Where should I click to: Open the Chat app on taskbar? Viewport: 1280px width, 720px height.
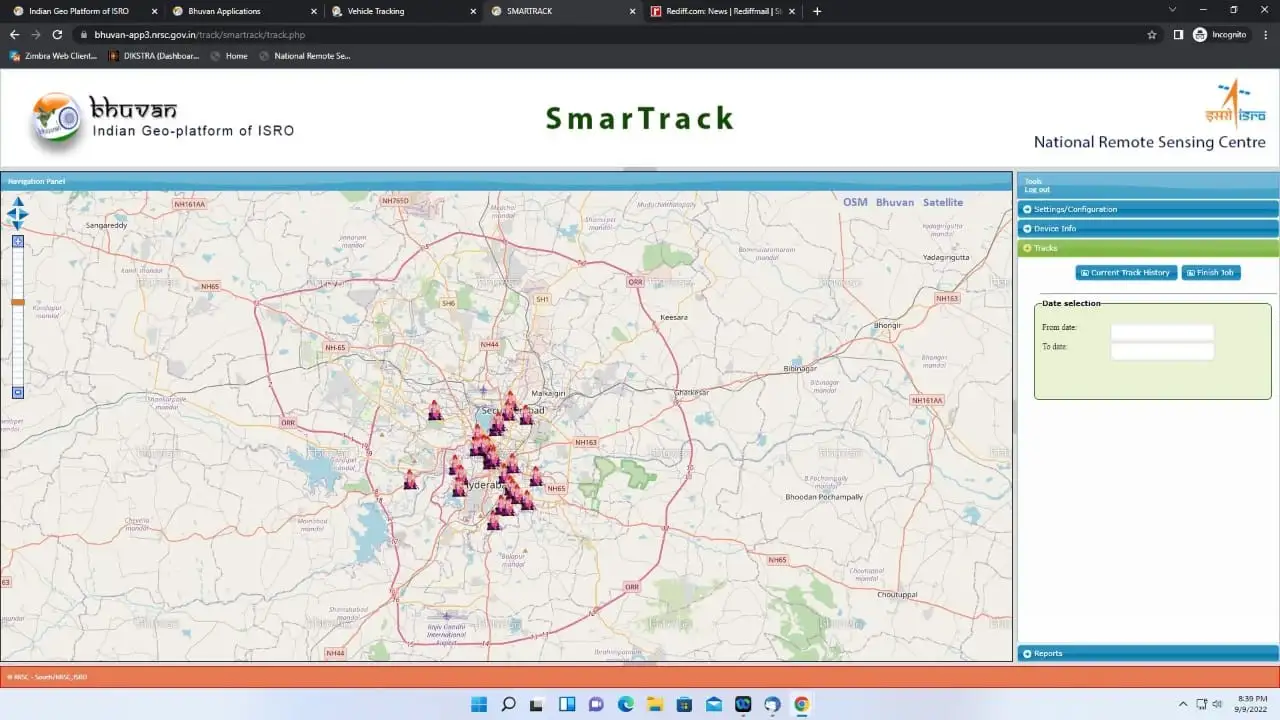click(x=596, y=704)
